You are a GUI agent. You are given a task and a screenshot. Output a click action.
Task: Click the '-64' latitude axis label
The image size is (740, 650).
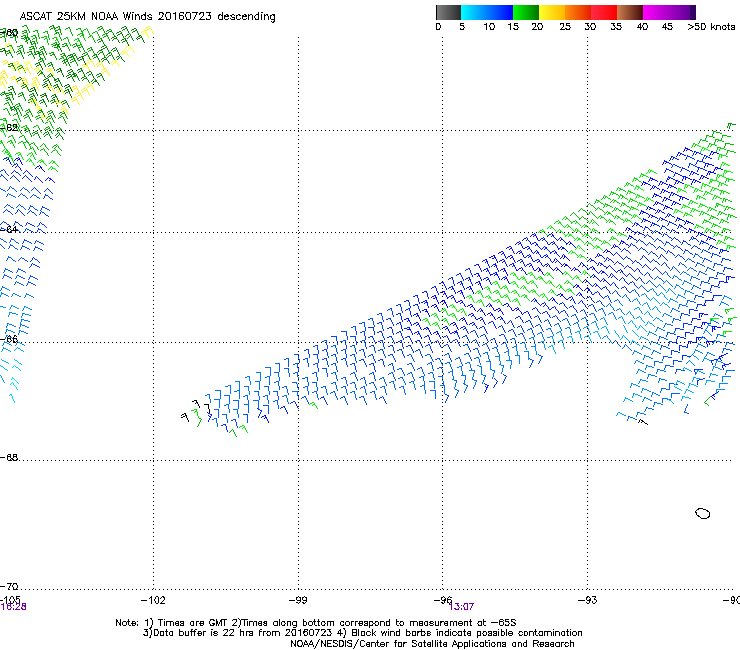click(x=9, y=229)
